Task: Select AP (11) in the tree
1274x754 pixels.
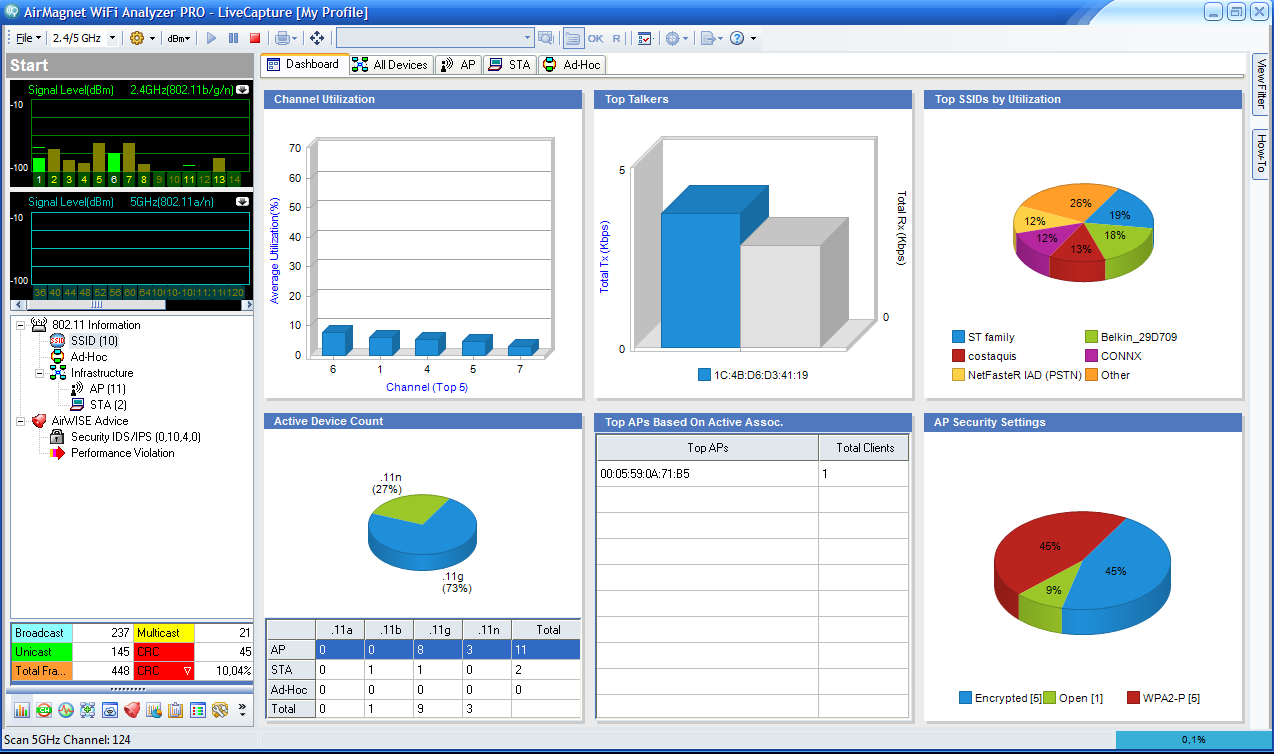Action: (107, 389)
